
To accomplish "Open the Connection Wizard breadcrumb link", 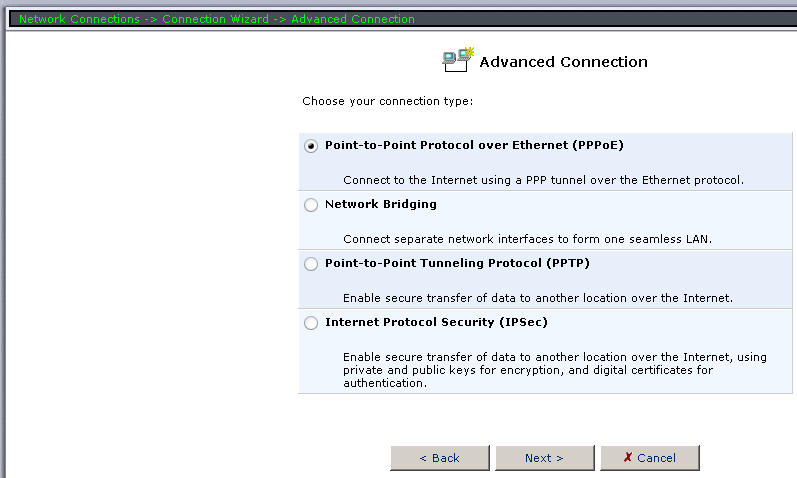I will point(215,19).
